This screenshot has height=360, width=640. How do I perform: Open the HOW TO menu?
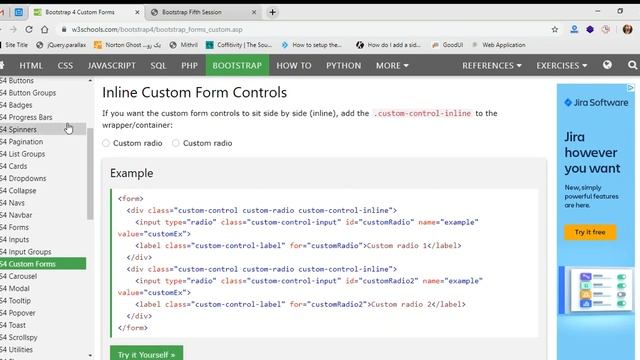click(x=294, y=65)
